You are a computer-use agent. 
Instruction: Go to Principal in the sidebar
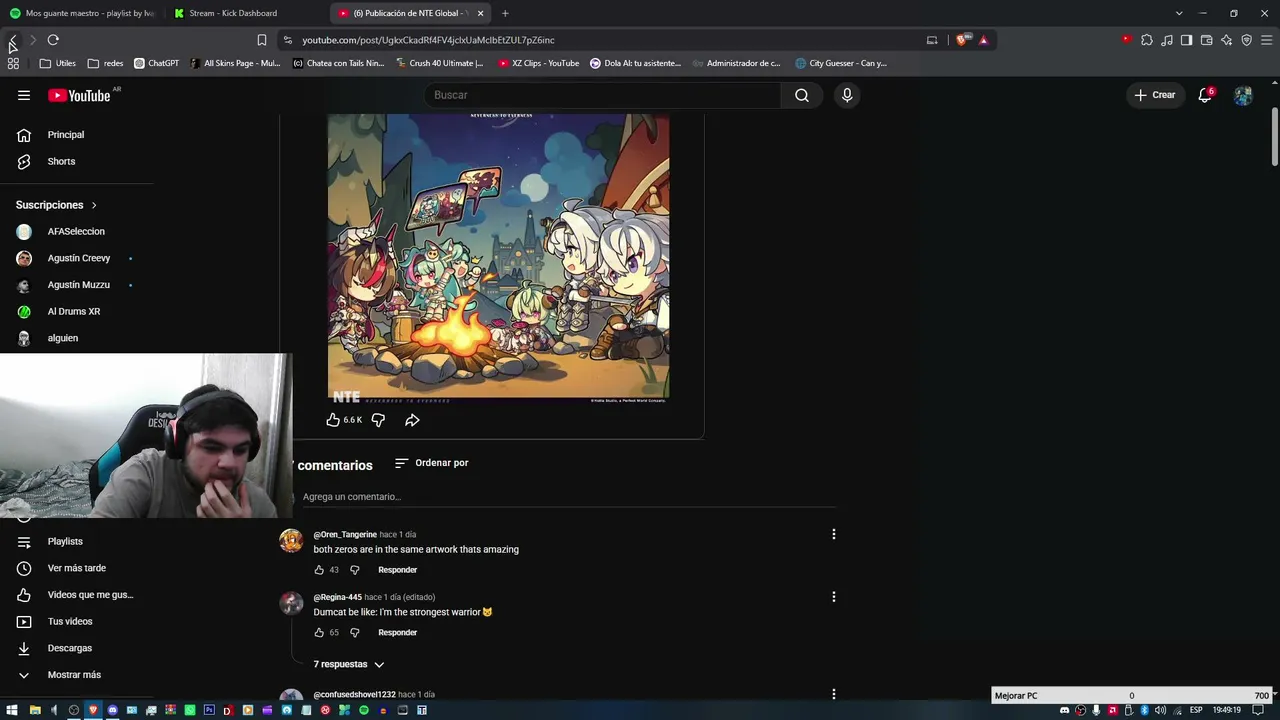pos(66,135)
